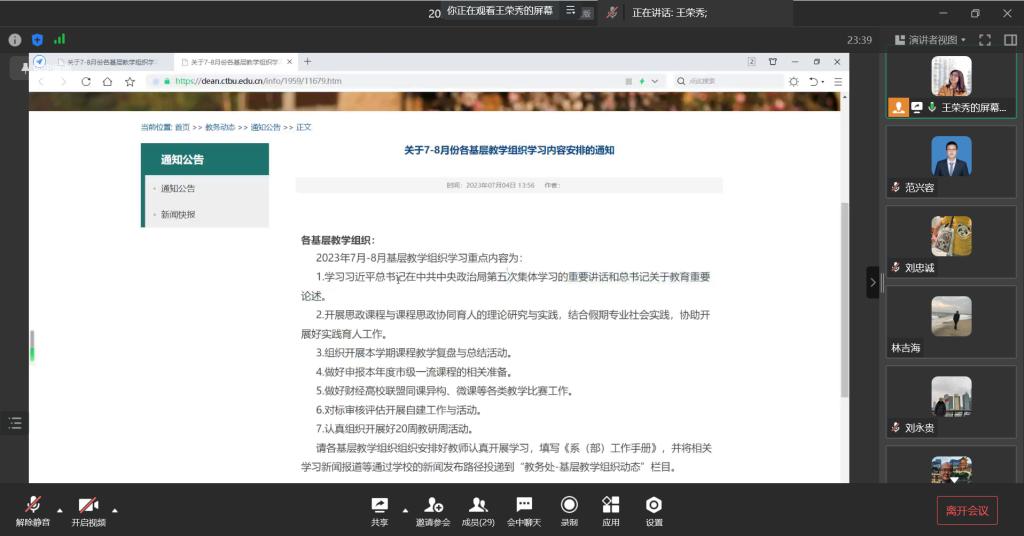Click the blue security shield icon

coord(37,40)
